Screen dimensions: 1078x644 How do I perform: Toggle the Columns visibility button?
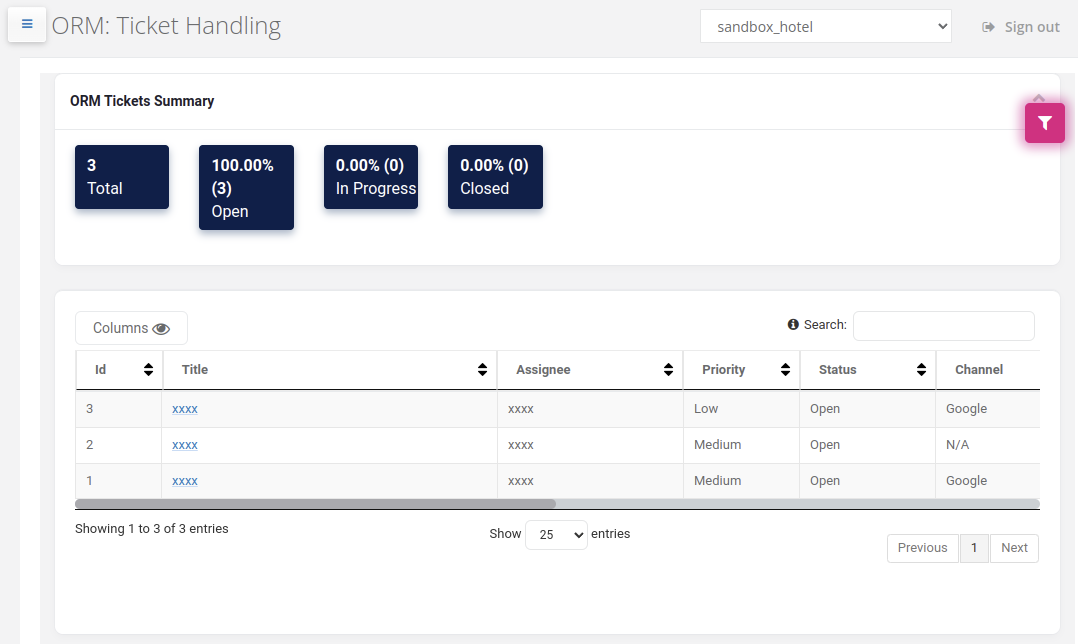coord(131,328)
